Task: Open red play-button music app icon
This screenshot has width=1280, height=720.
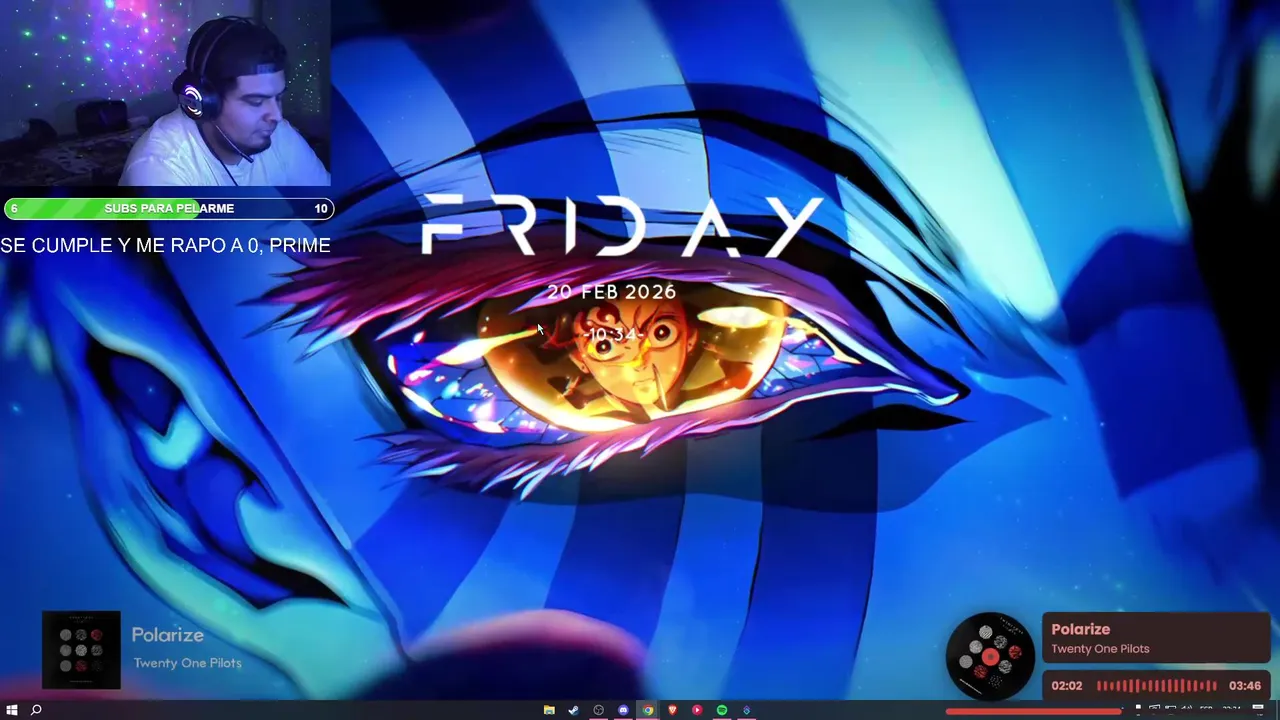Action: pyautogui.click(x=697, y=710)
